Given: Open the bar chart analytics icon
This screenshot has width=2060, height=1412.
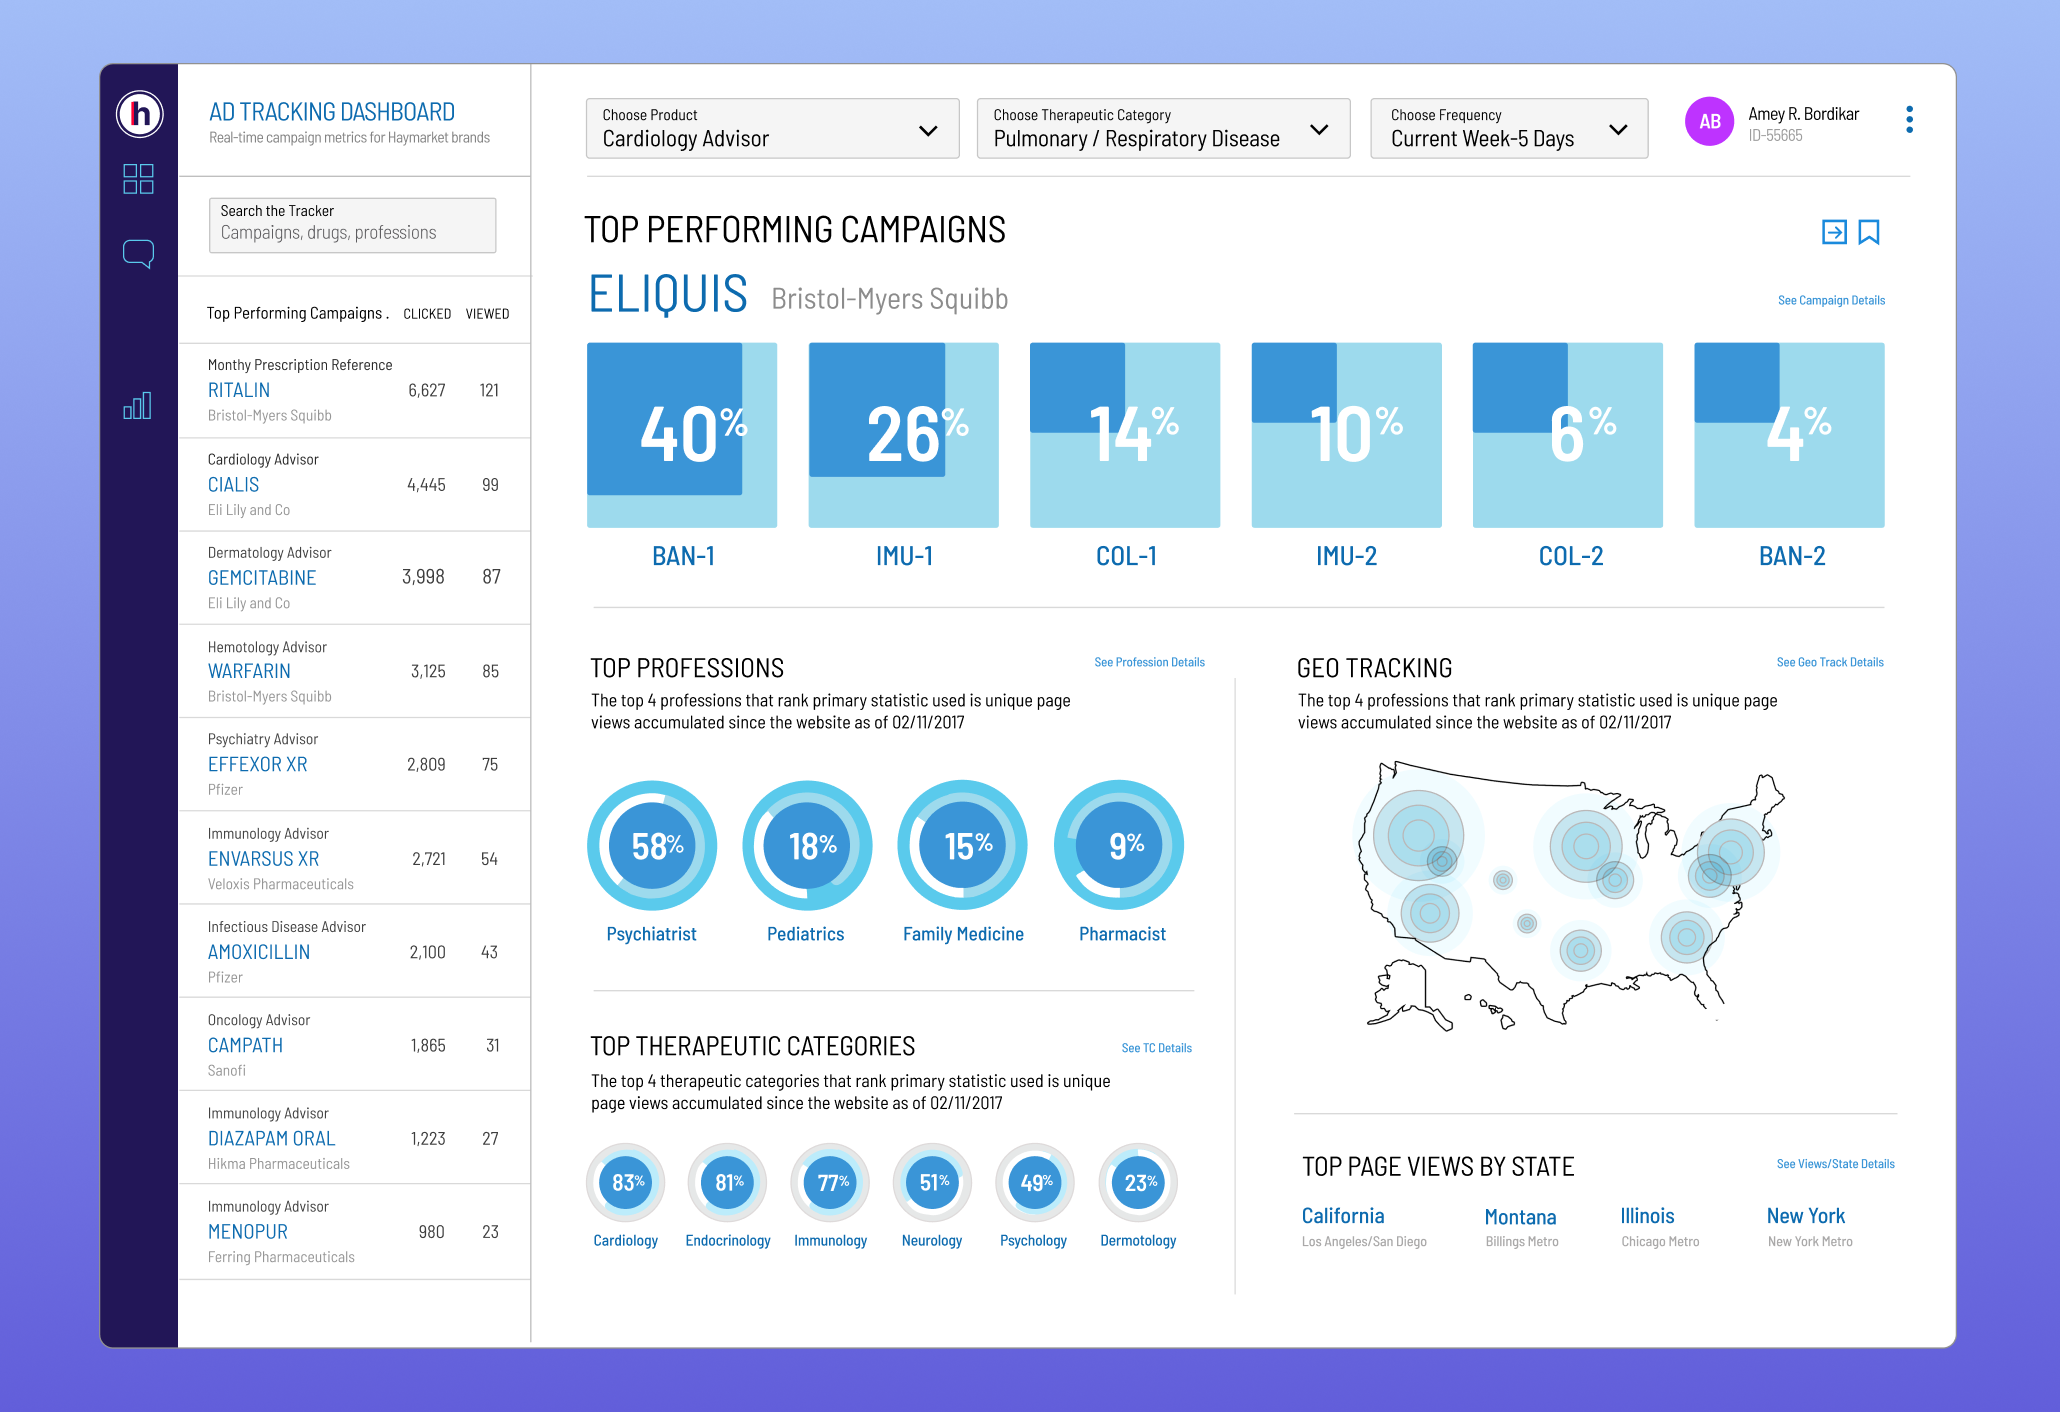Looking at the screenshot, I should pyautogui.click(x=138, y=405).
